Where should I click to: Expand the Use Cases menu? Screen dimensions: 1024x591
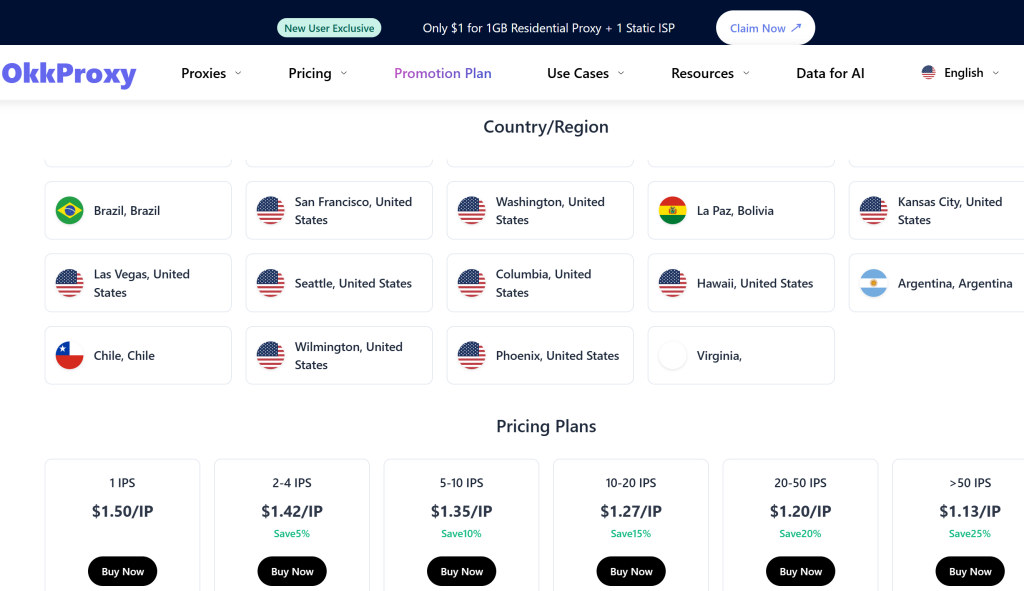pos(585,73)
